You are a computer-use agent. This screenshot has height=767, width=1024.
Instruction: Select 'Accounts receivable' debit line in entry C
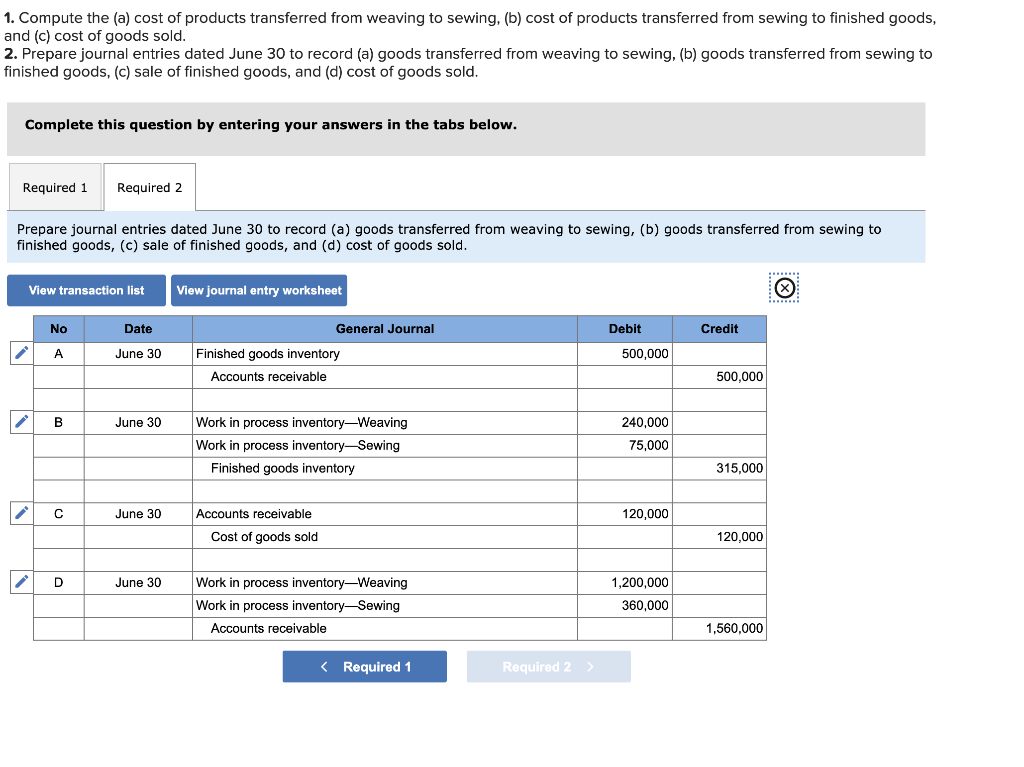pyautogui.click(x=385, y=514)
